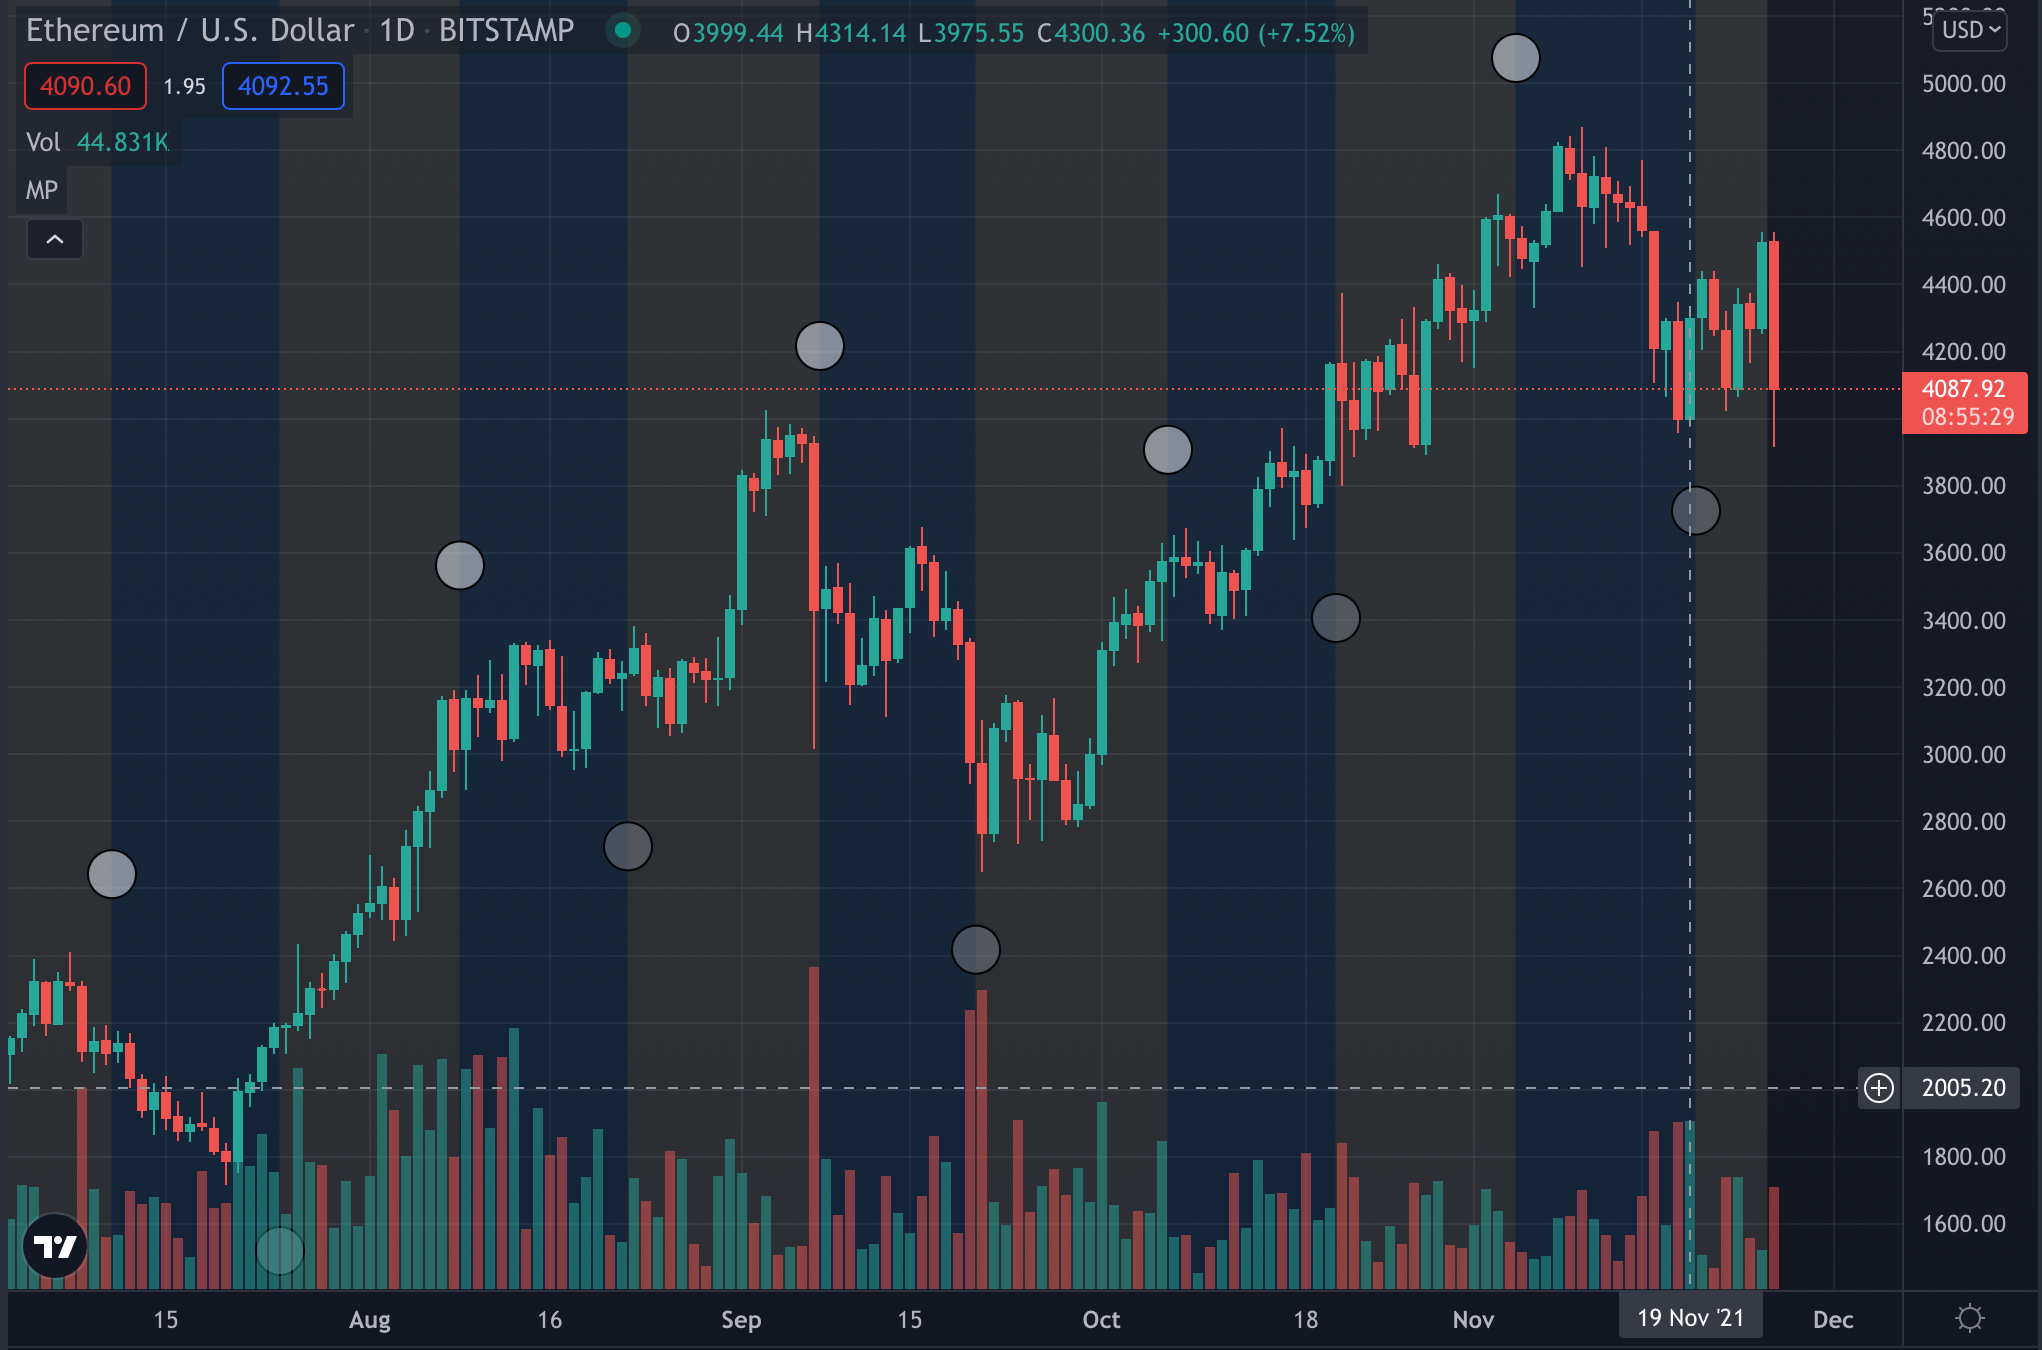Screen dimensions: 2042x1350
Task: Click new moon marker near 3400.00 in October
Action: point(1336,618)
